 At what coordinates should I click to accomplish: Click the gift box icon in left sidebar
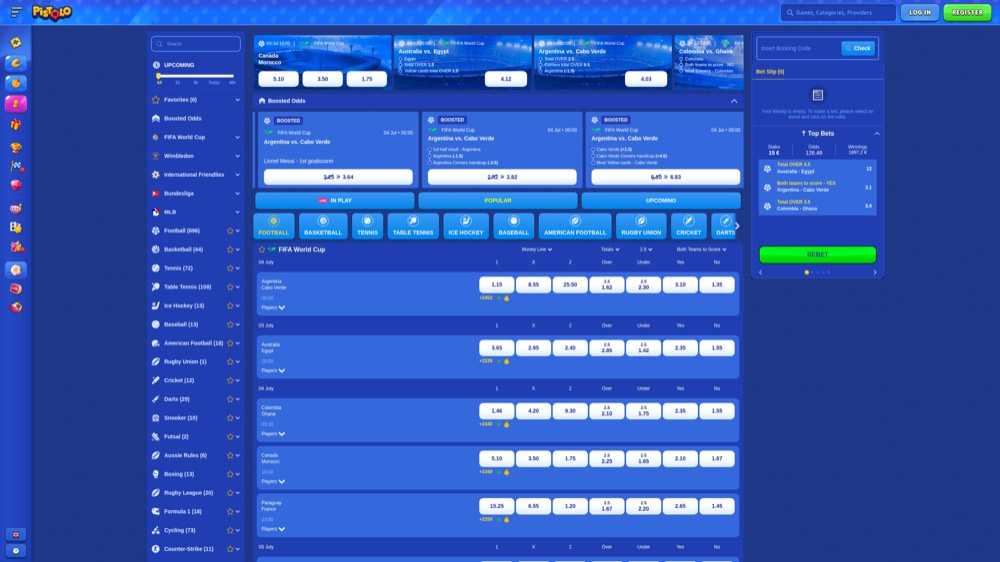[16, 124]
